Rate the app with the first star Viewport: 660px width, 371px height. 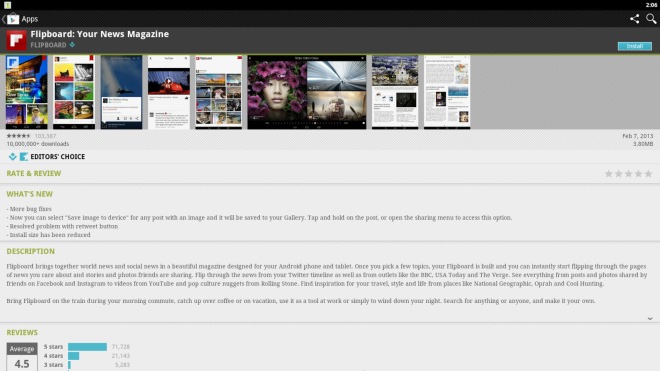(609, 173)
